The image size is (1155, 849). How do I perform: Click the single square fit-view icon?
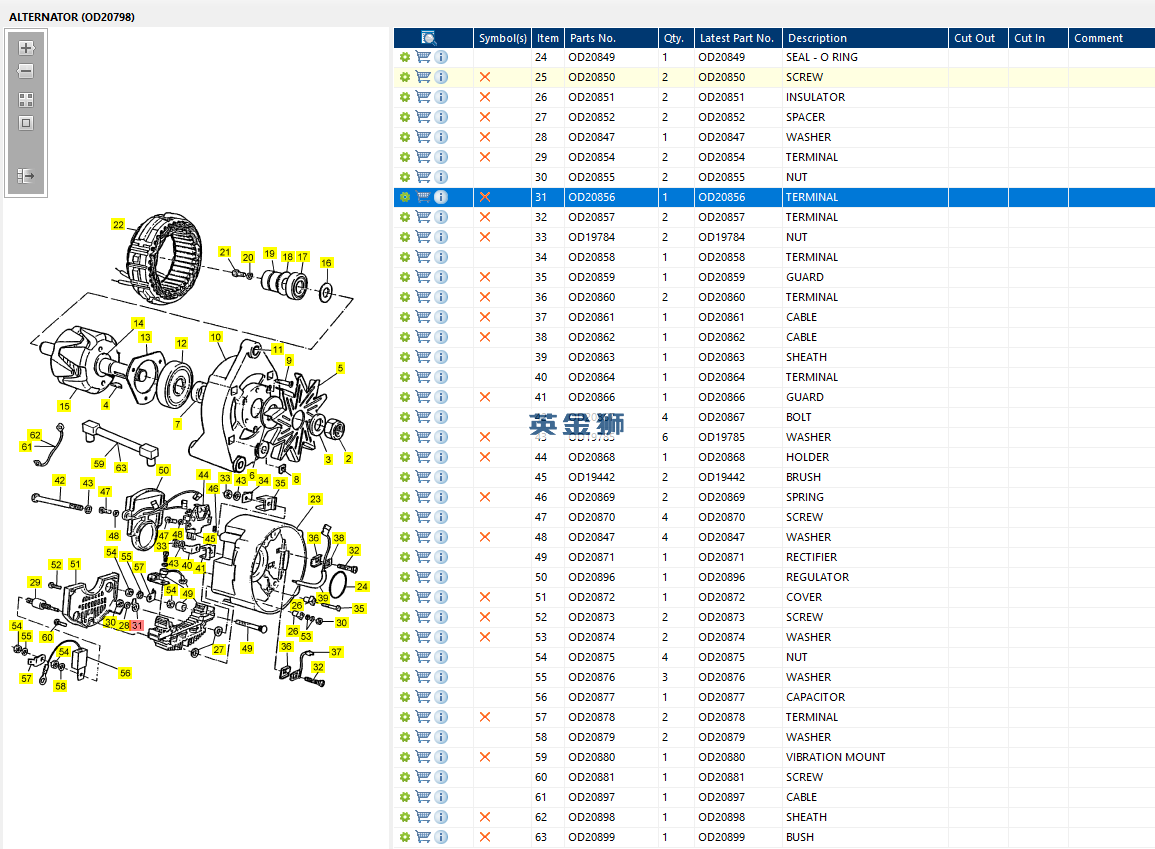click(26, 123)
